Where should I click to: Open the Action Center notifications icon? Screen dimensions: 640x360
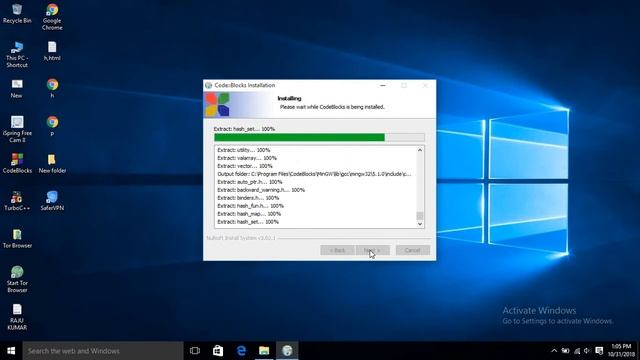click(x=599, y=351)
